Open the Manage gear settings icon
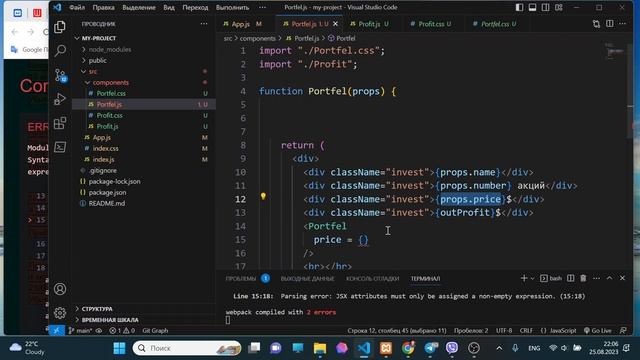Image resolution: width=640 pixels, height=360 pixels. tap(60, 313)
